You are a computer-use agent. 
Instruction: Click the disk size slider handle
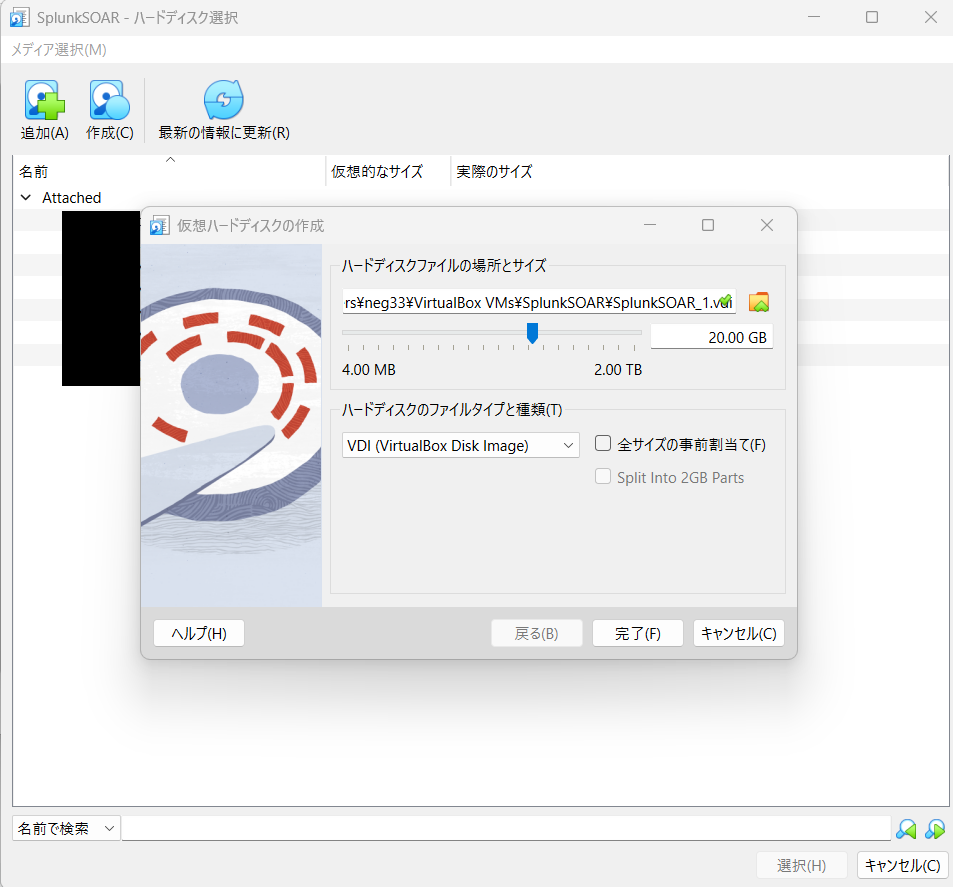532,333
